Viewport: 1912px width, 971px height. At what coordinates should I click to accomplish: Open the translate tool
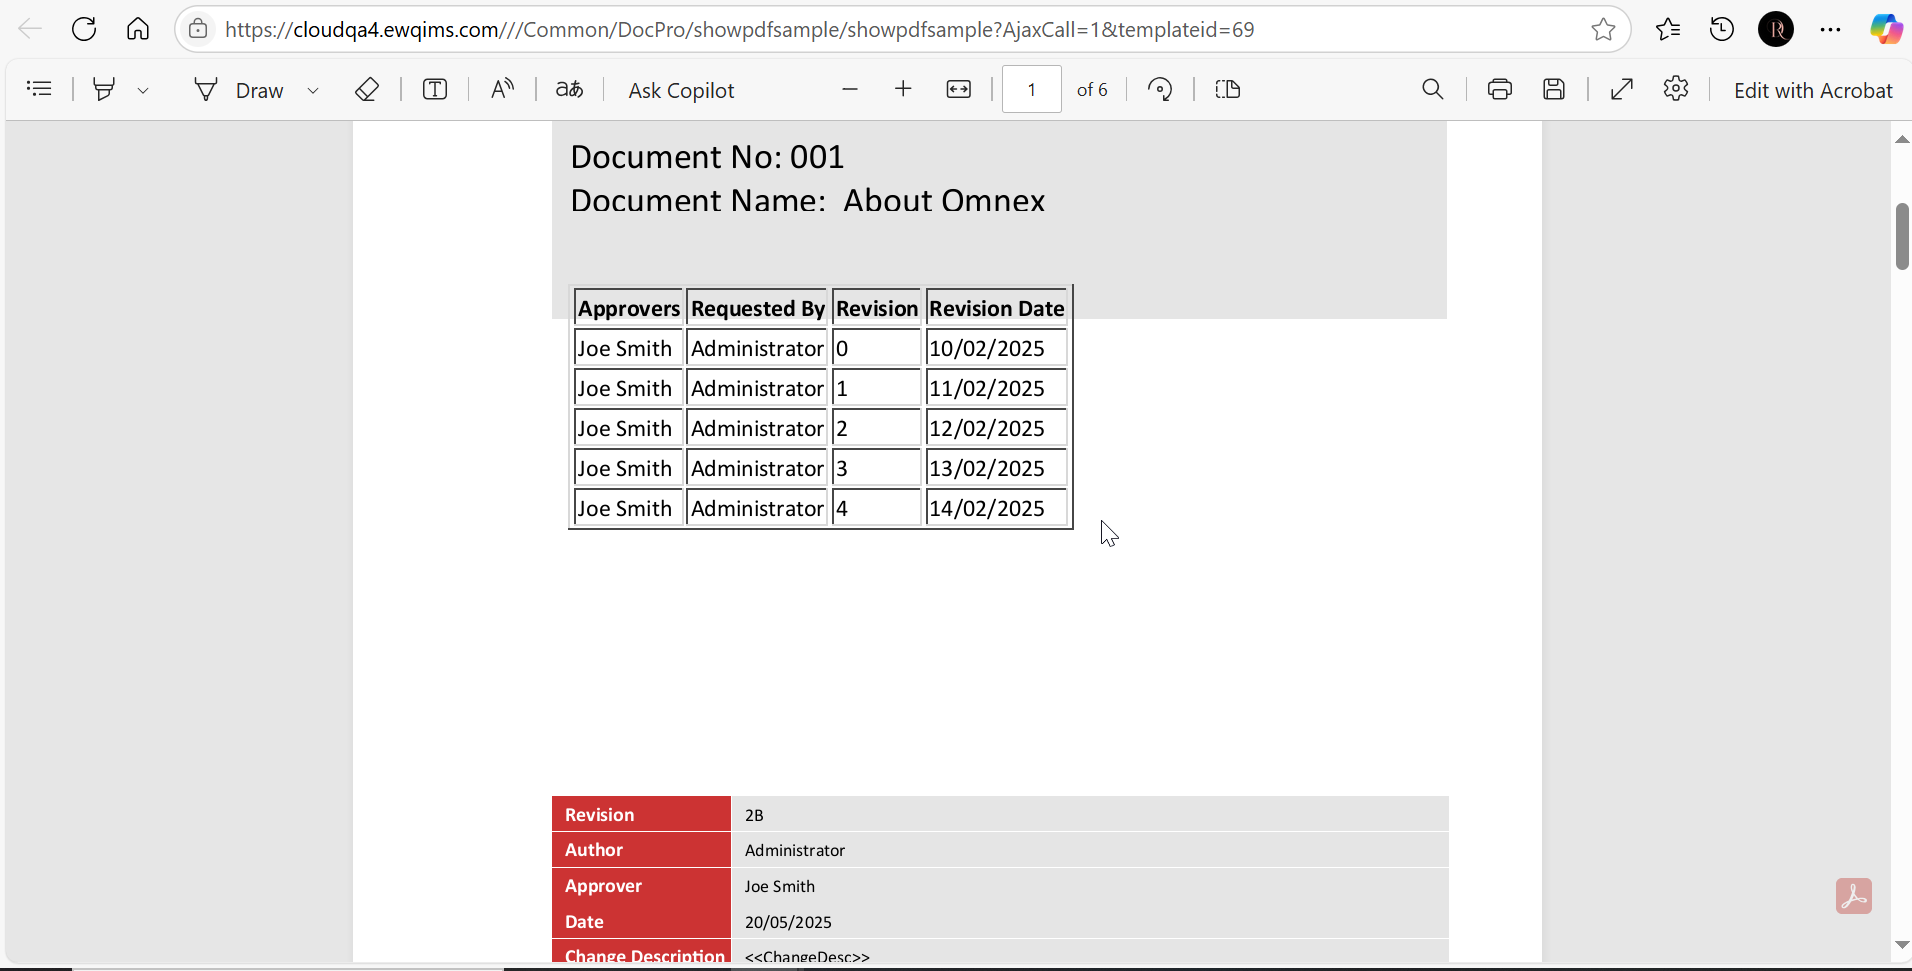(569, 89)
